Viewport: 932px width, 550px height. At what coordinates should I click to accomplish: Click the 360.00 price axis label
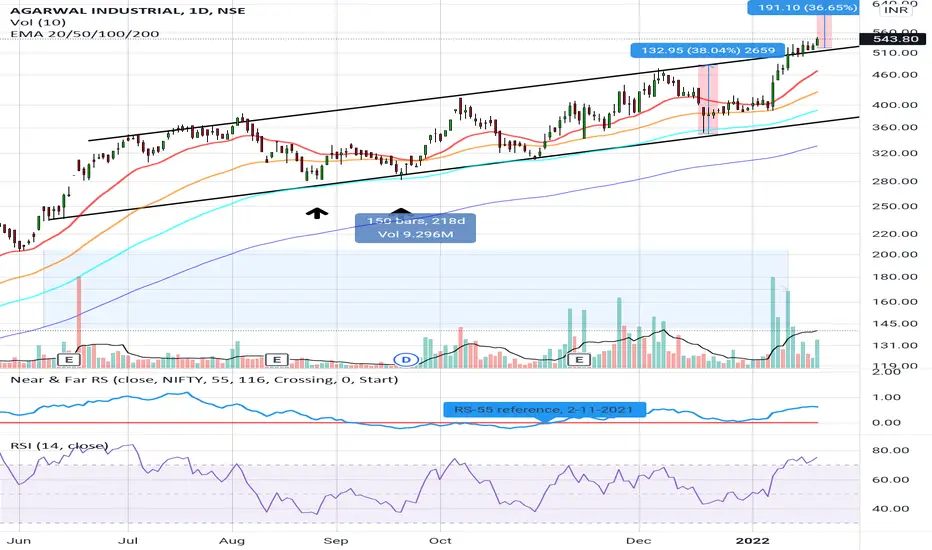tap(896, 127)
